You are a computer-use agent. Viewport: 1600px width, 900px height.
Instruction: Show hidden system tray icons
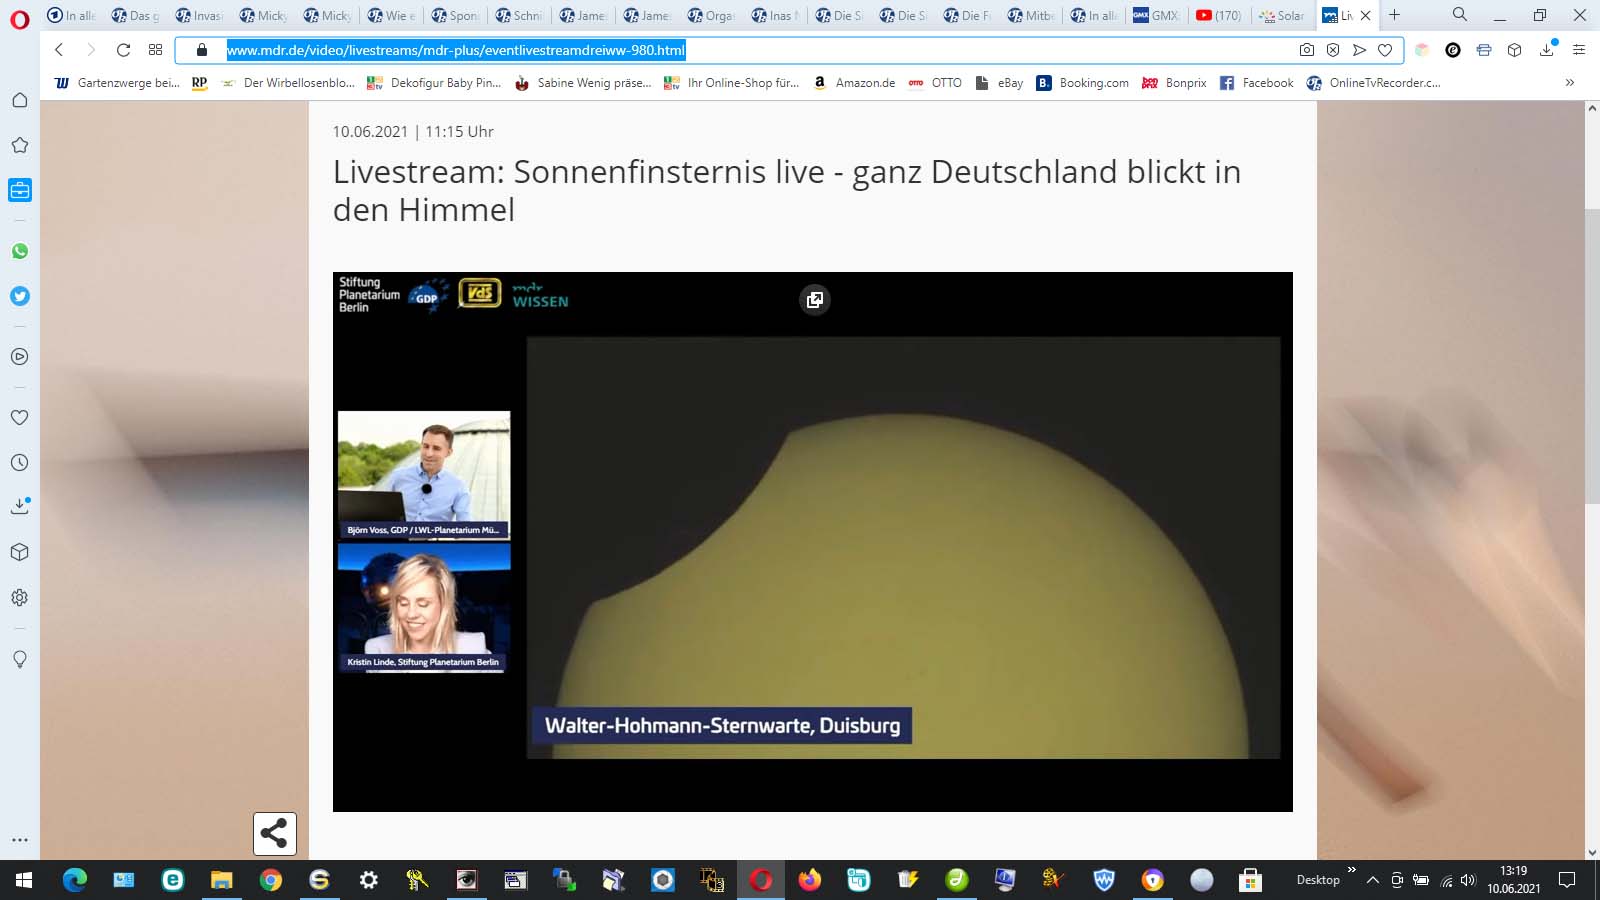click(x=1373, y=880)
